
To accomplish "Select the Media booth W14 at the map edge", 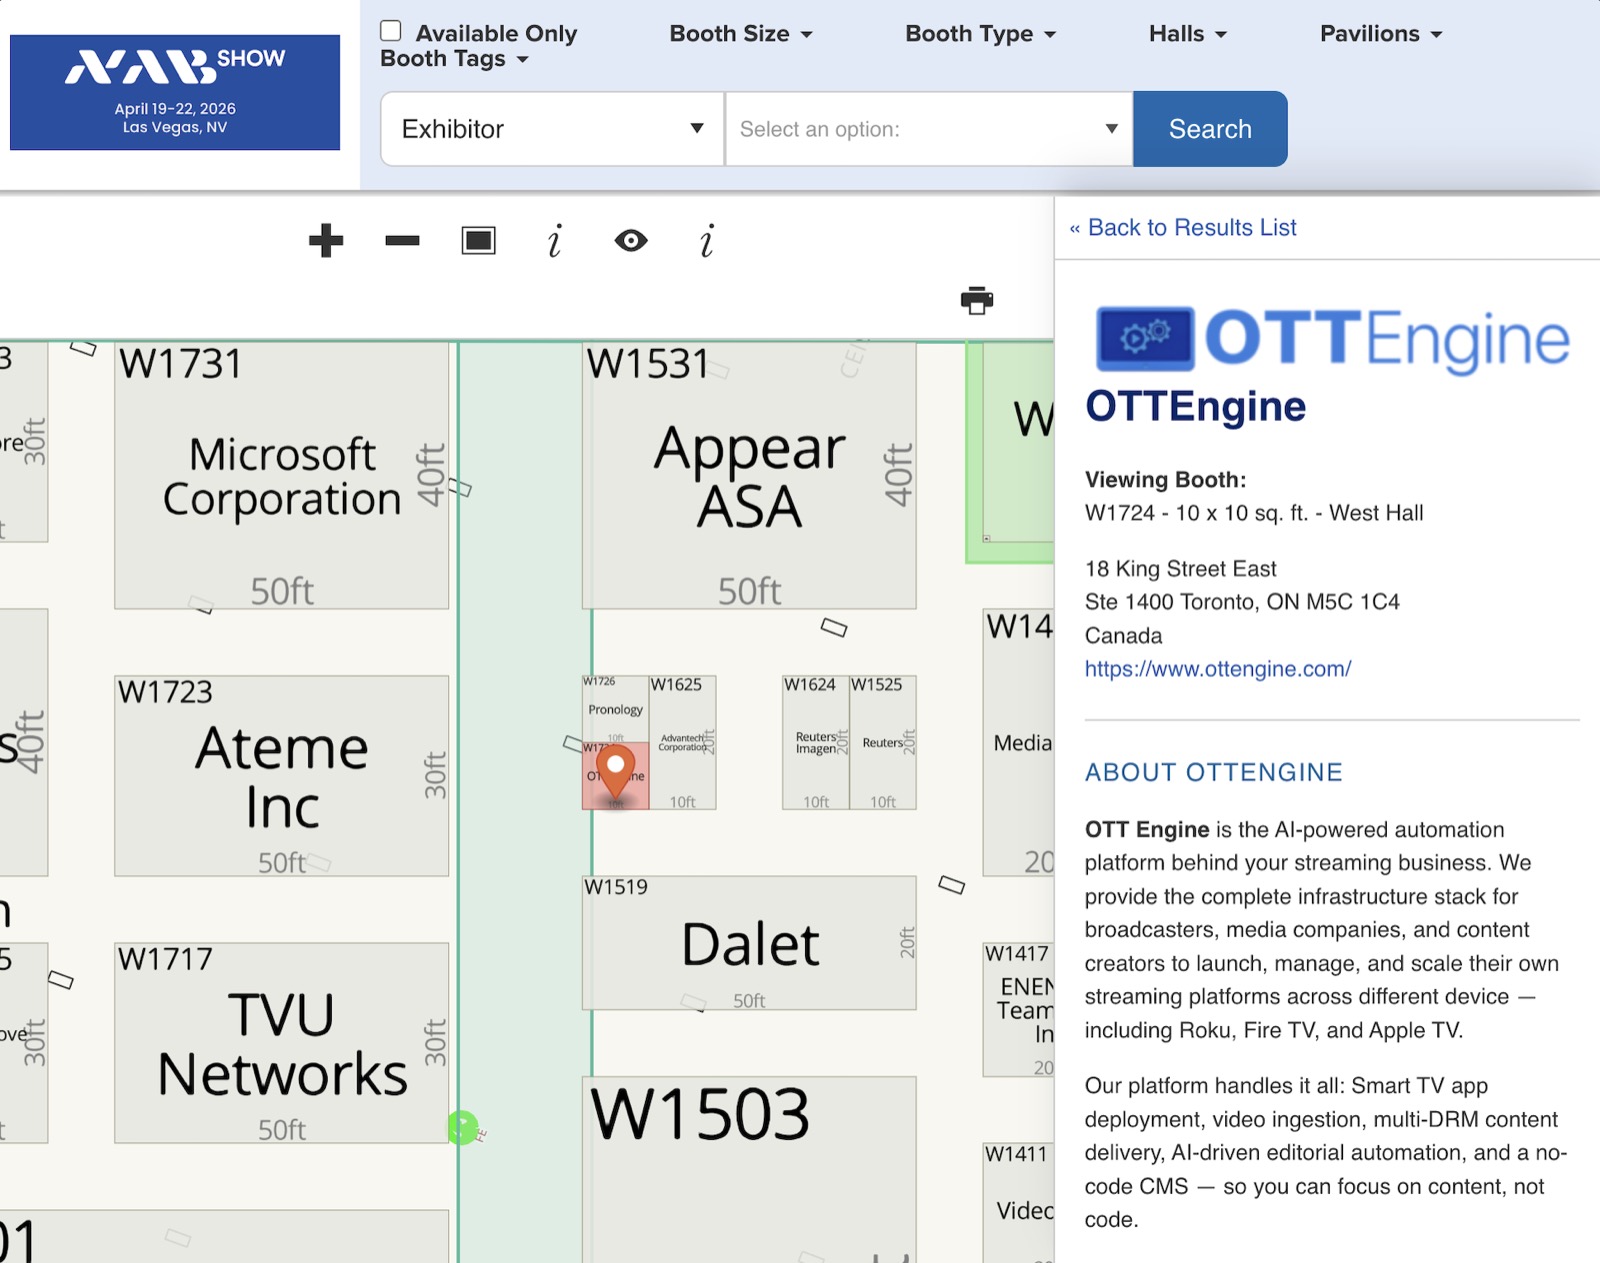I will (x=1019, y=743).
